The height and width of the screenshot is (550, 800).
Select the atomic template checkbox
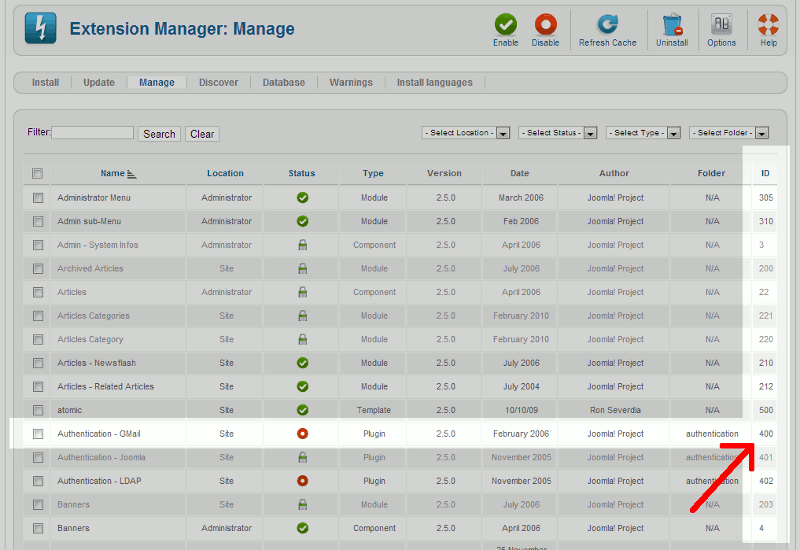38,410
